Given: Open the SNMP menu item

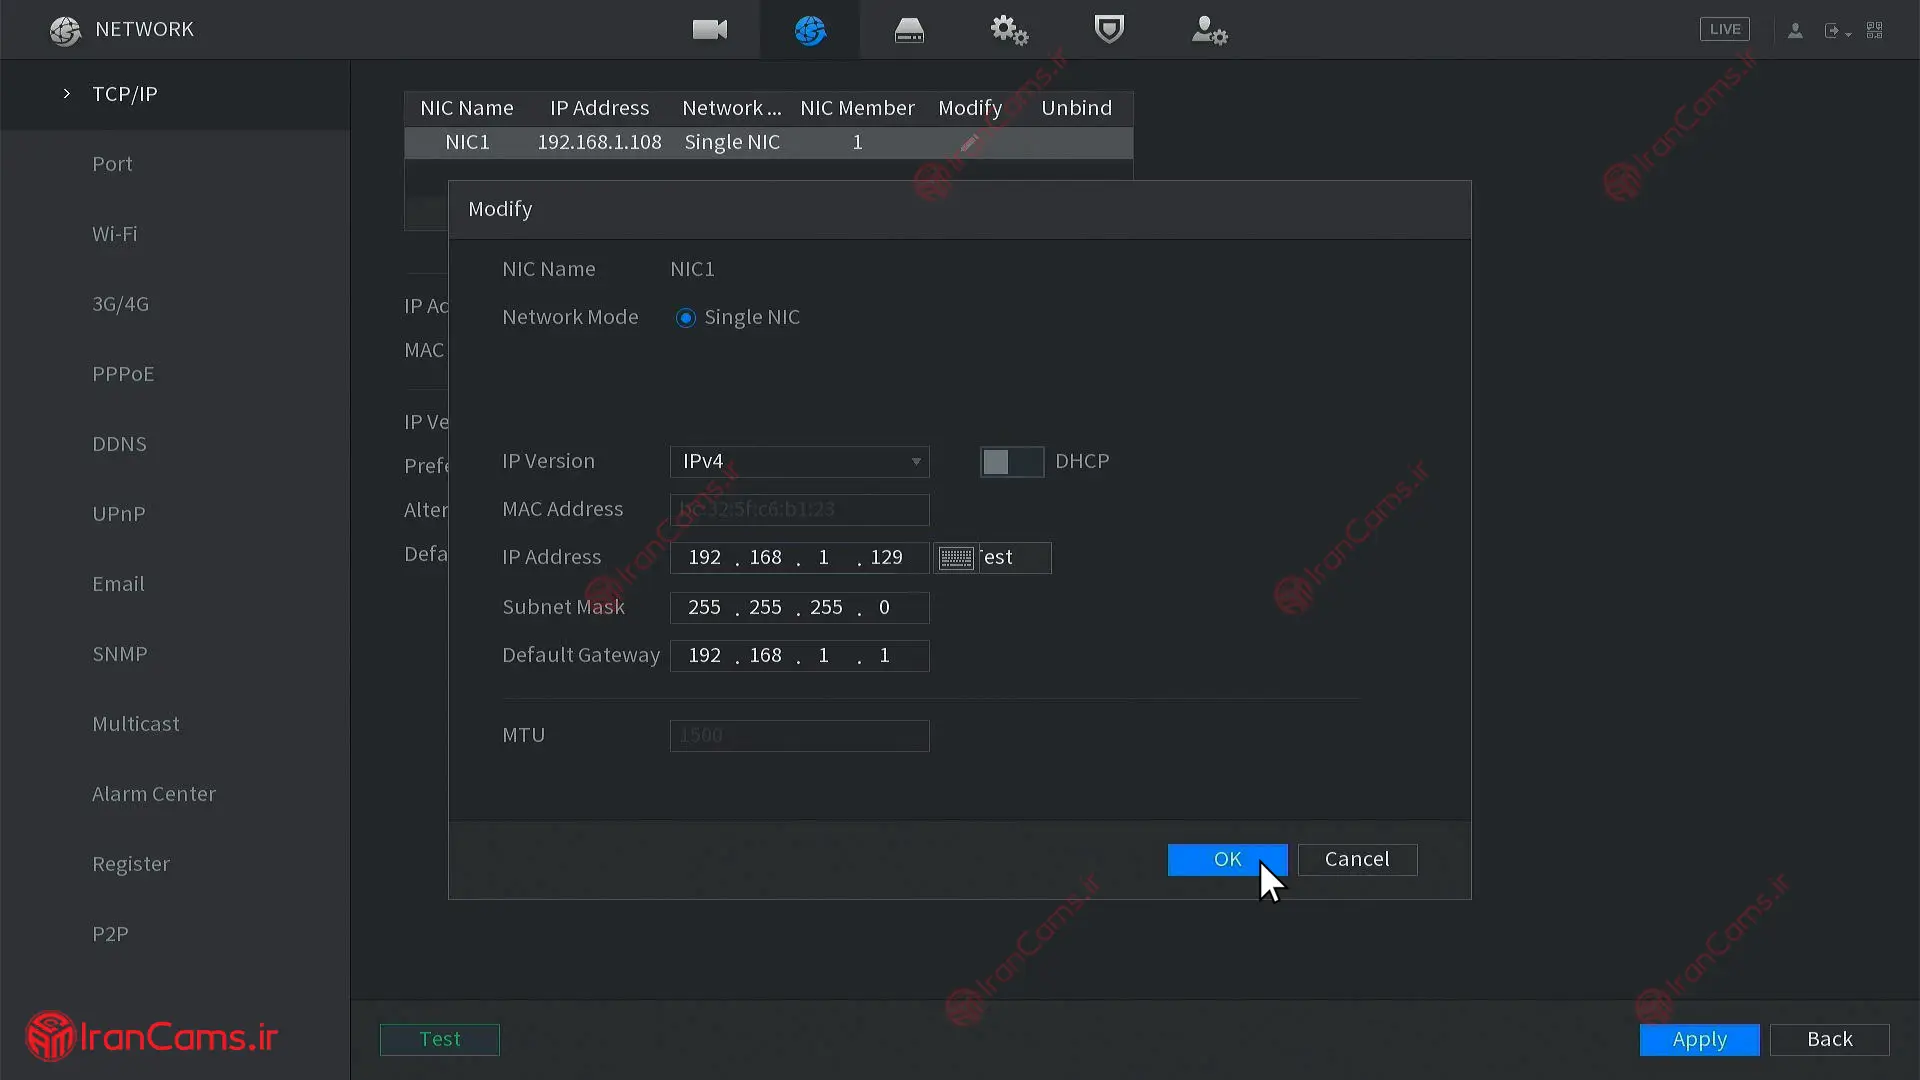Looking at the screenshot, I should point(119,654).
